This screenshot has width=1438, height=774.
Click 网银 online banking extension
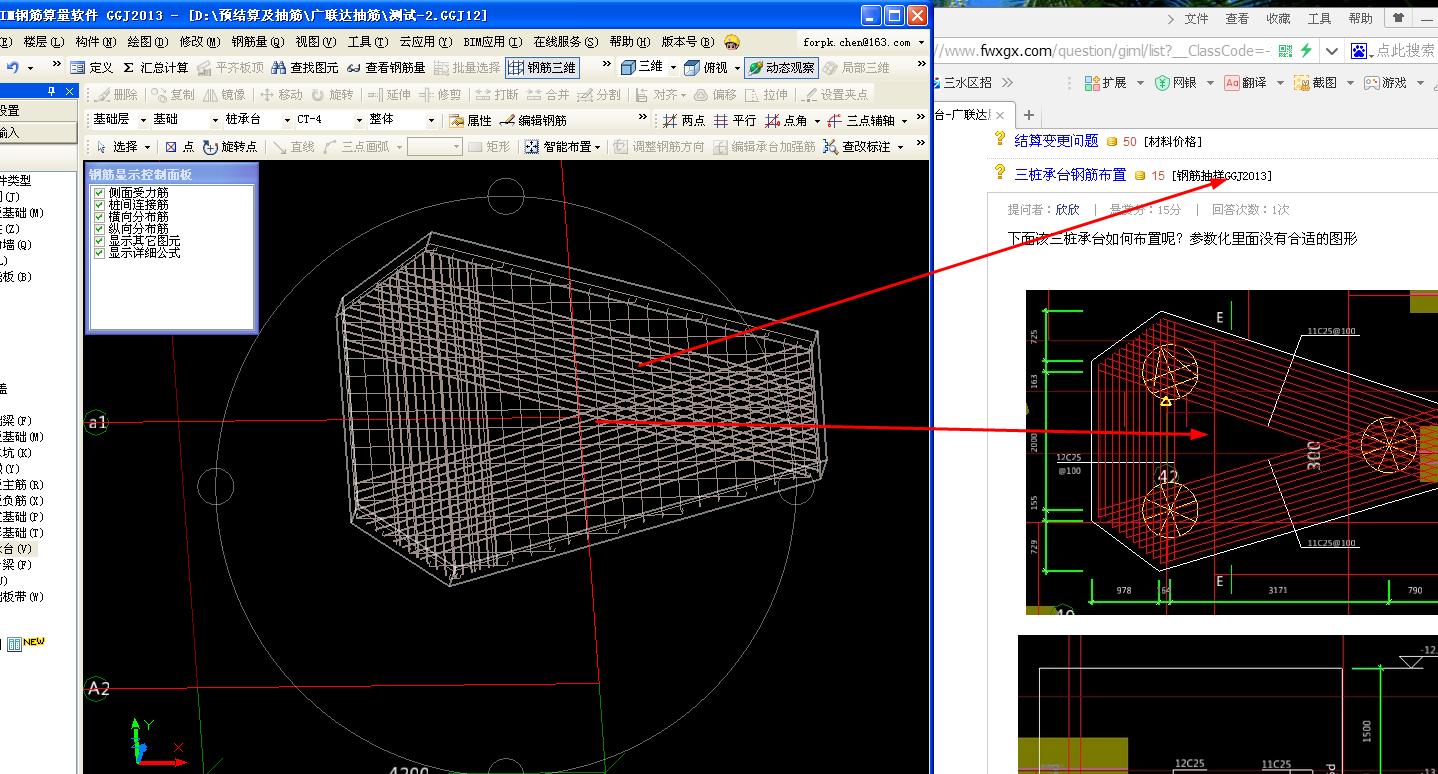click(1176, 83)
